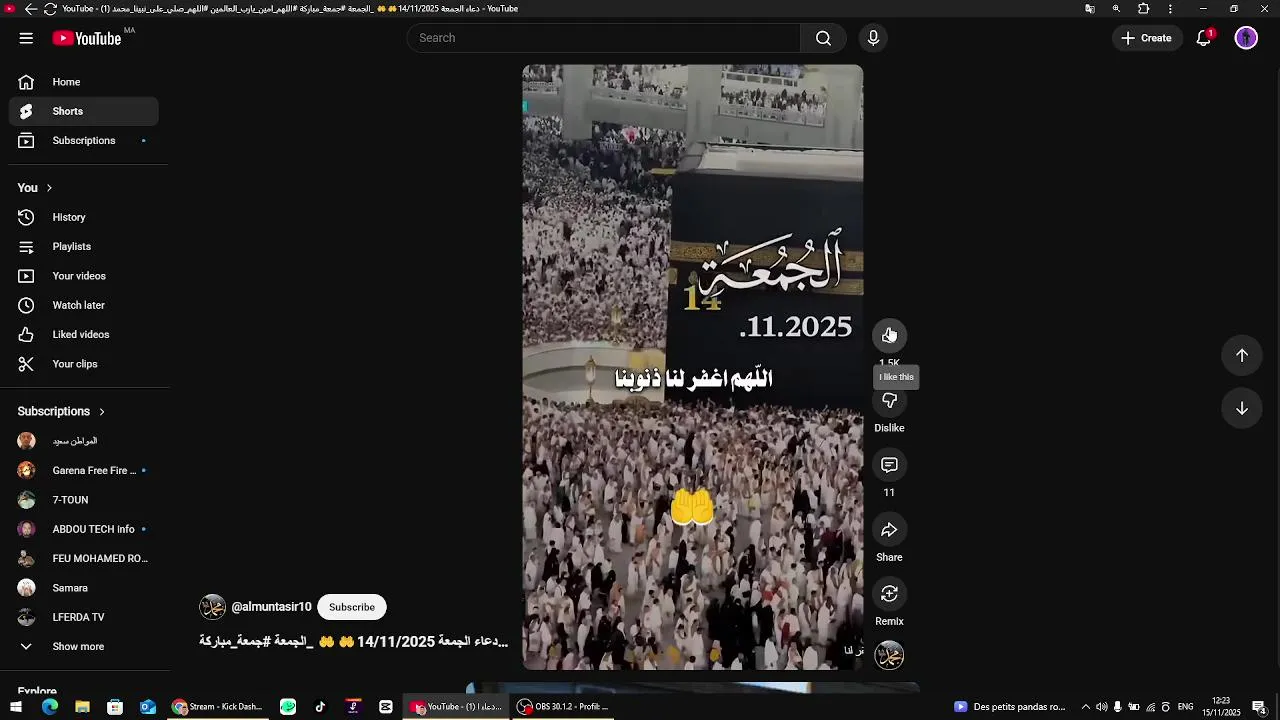Open the YouTube hamburger guide menu

pos(26,38)
